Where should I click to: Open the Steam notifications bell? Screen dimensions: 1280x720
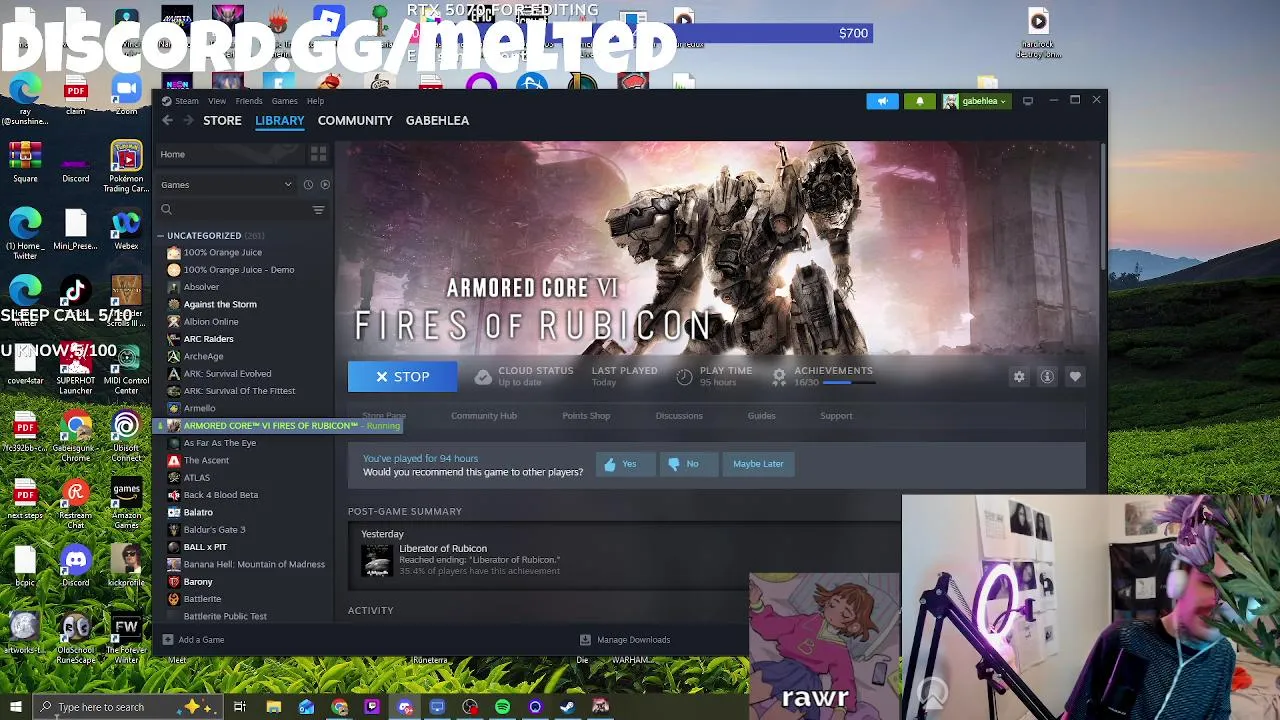tap(920, 101)
